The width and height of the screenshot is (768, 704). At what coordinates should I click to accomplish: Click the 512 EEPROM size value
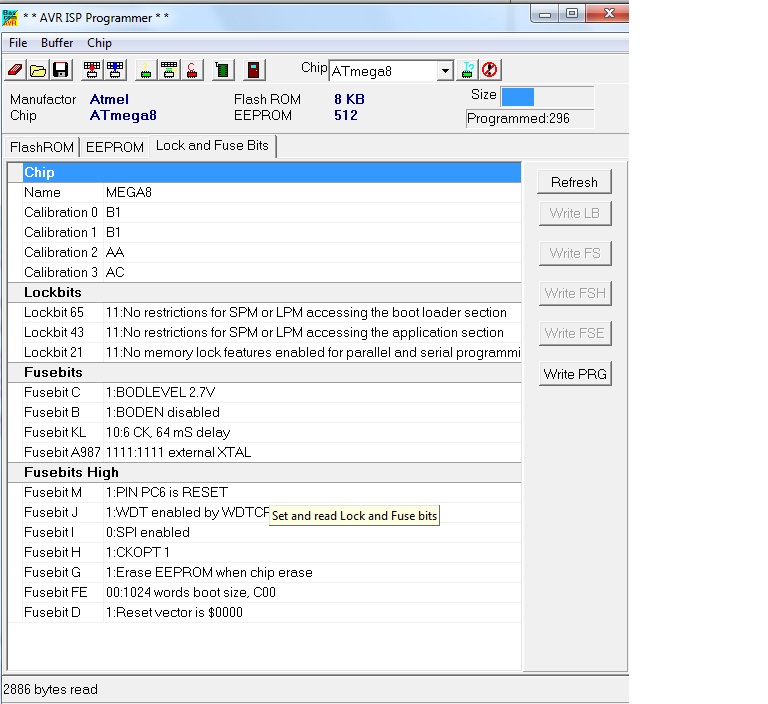346,116
